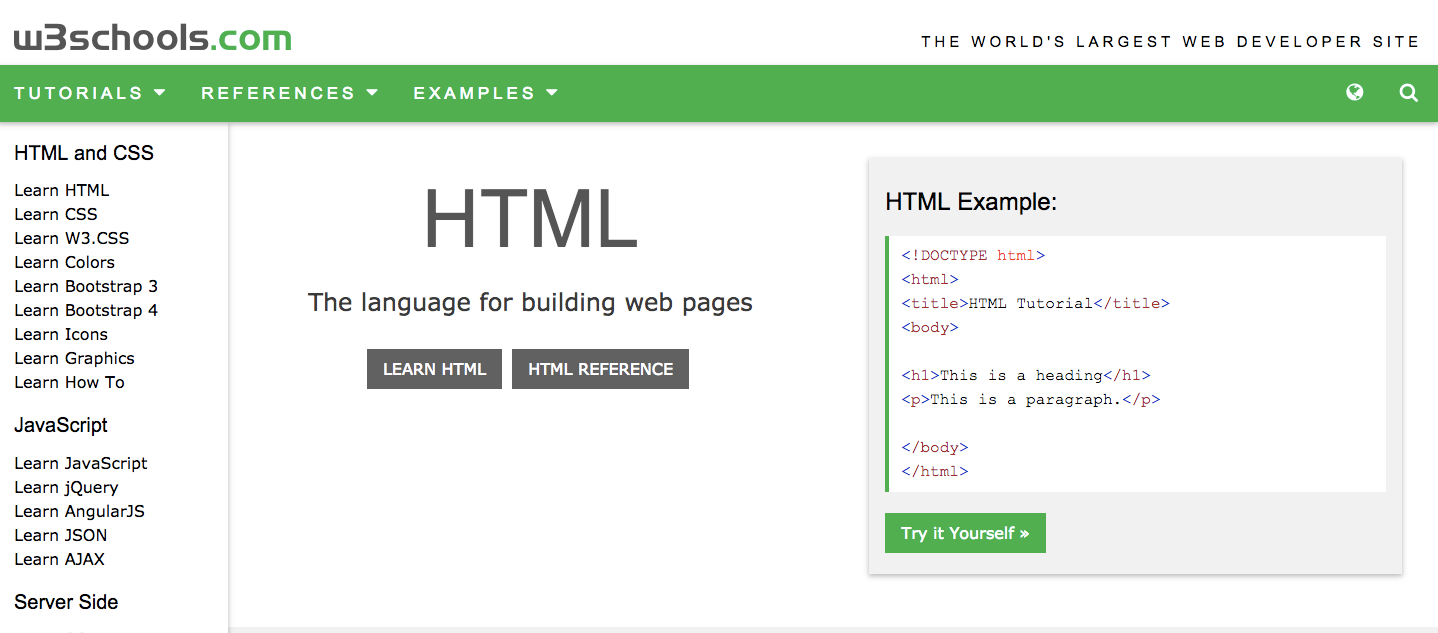Expand the Examples dropdown menu
Image resolution: width=1438 pixels, height=633 pixels.
coord(486,93)
